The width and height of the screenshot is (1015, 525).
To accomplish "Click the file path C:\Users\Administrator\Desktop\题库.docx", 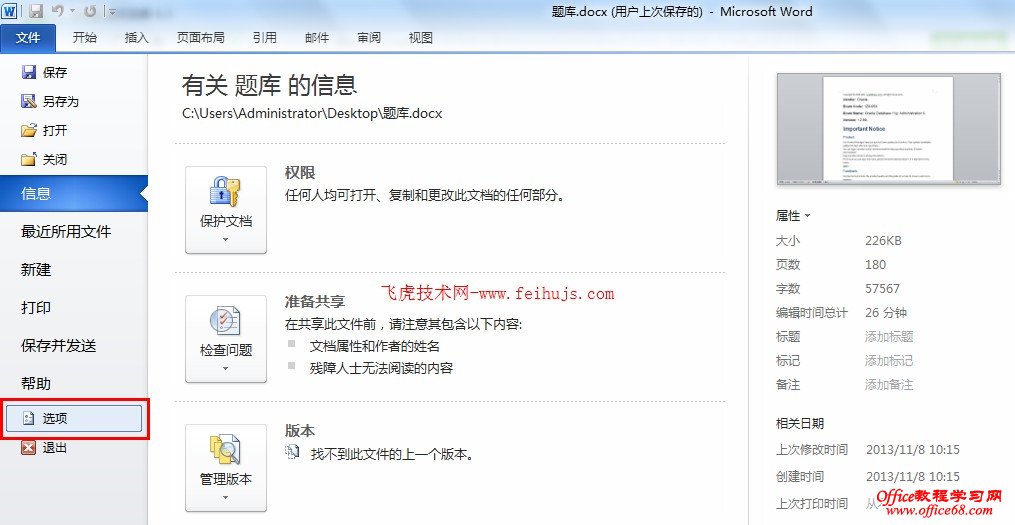I will click(x=312, y=113).
